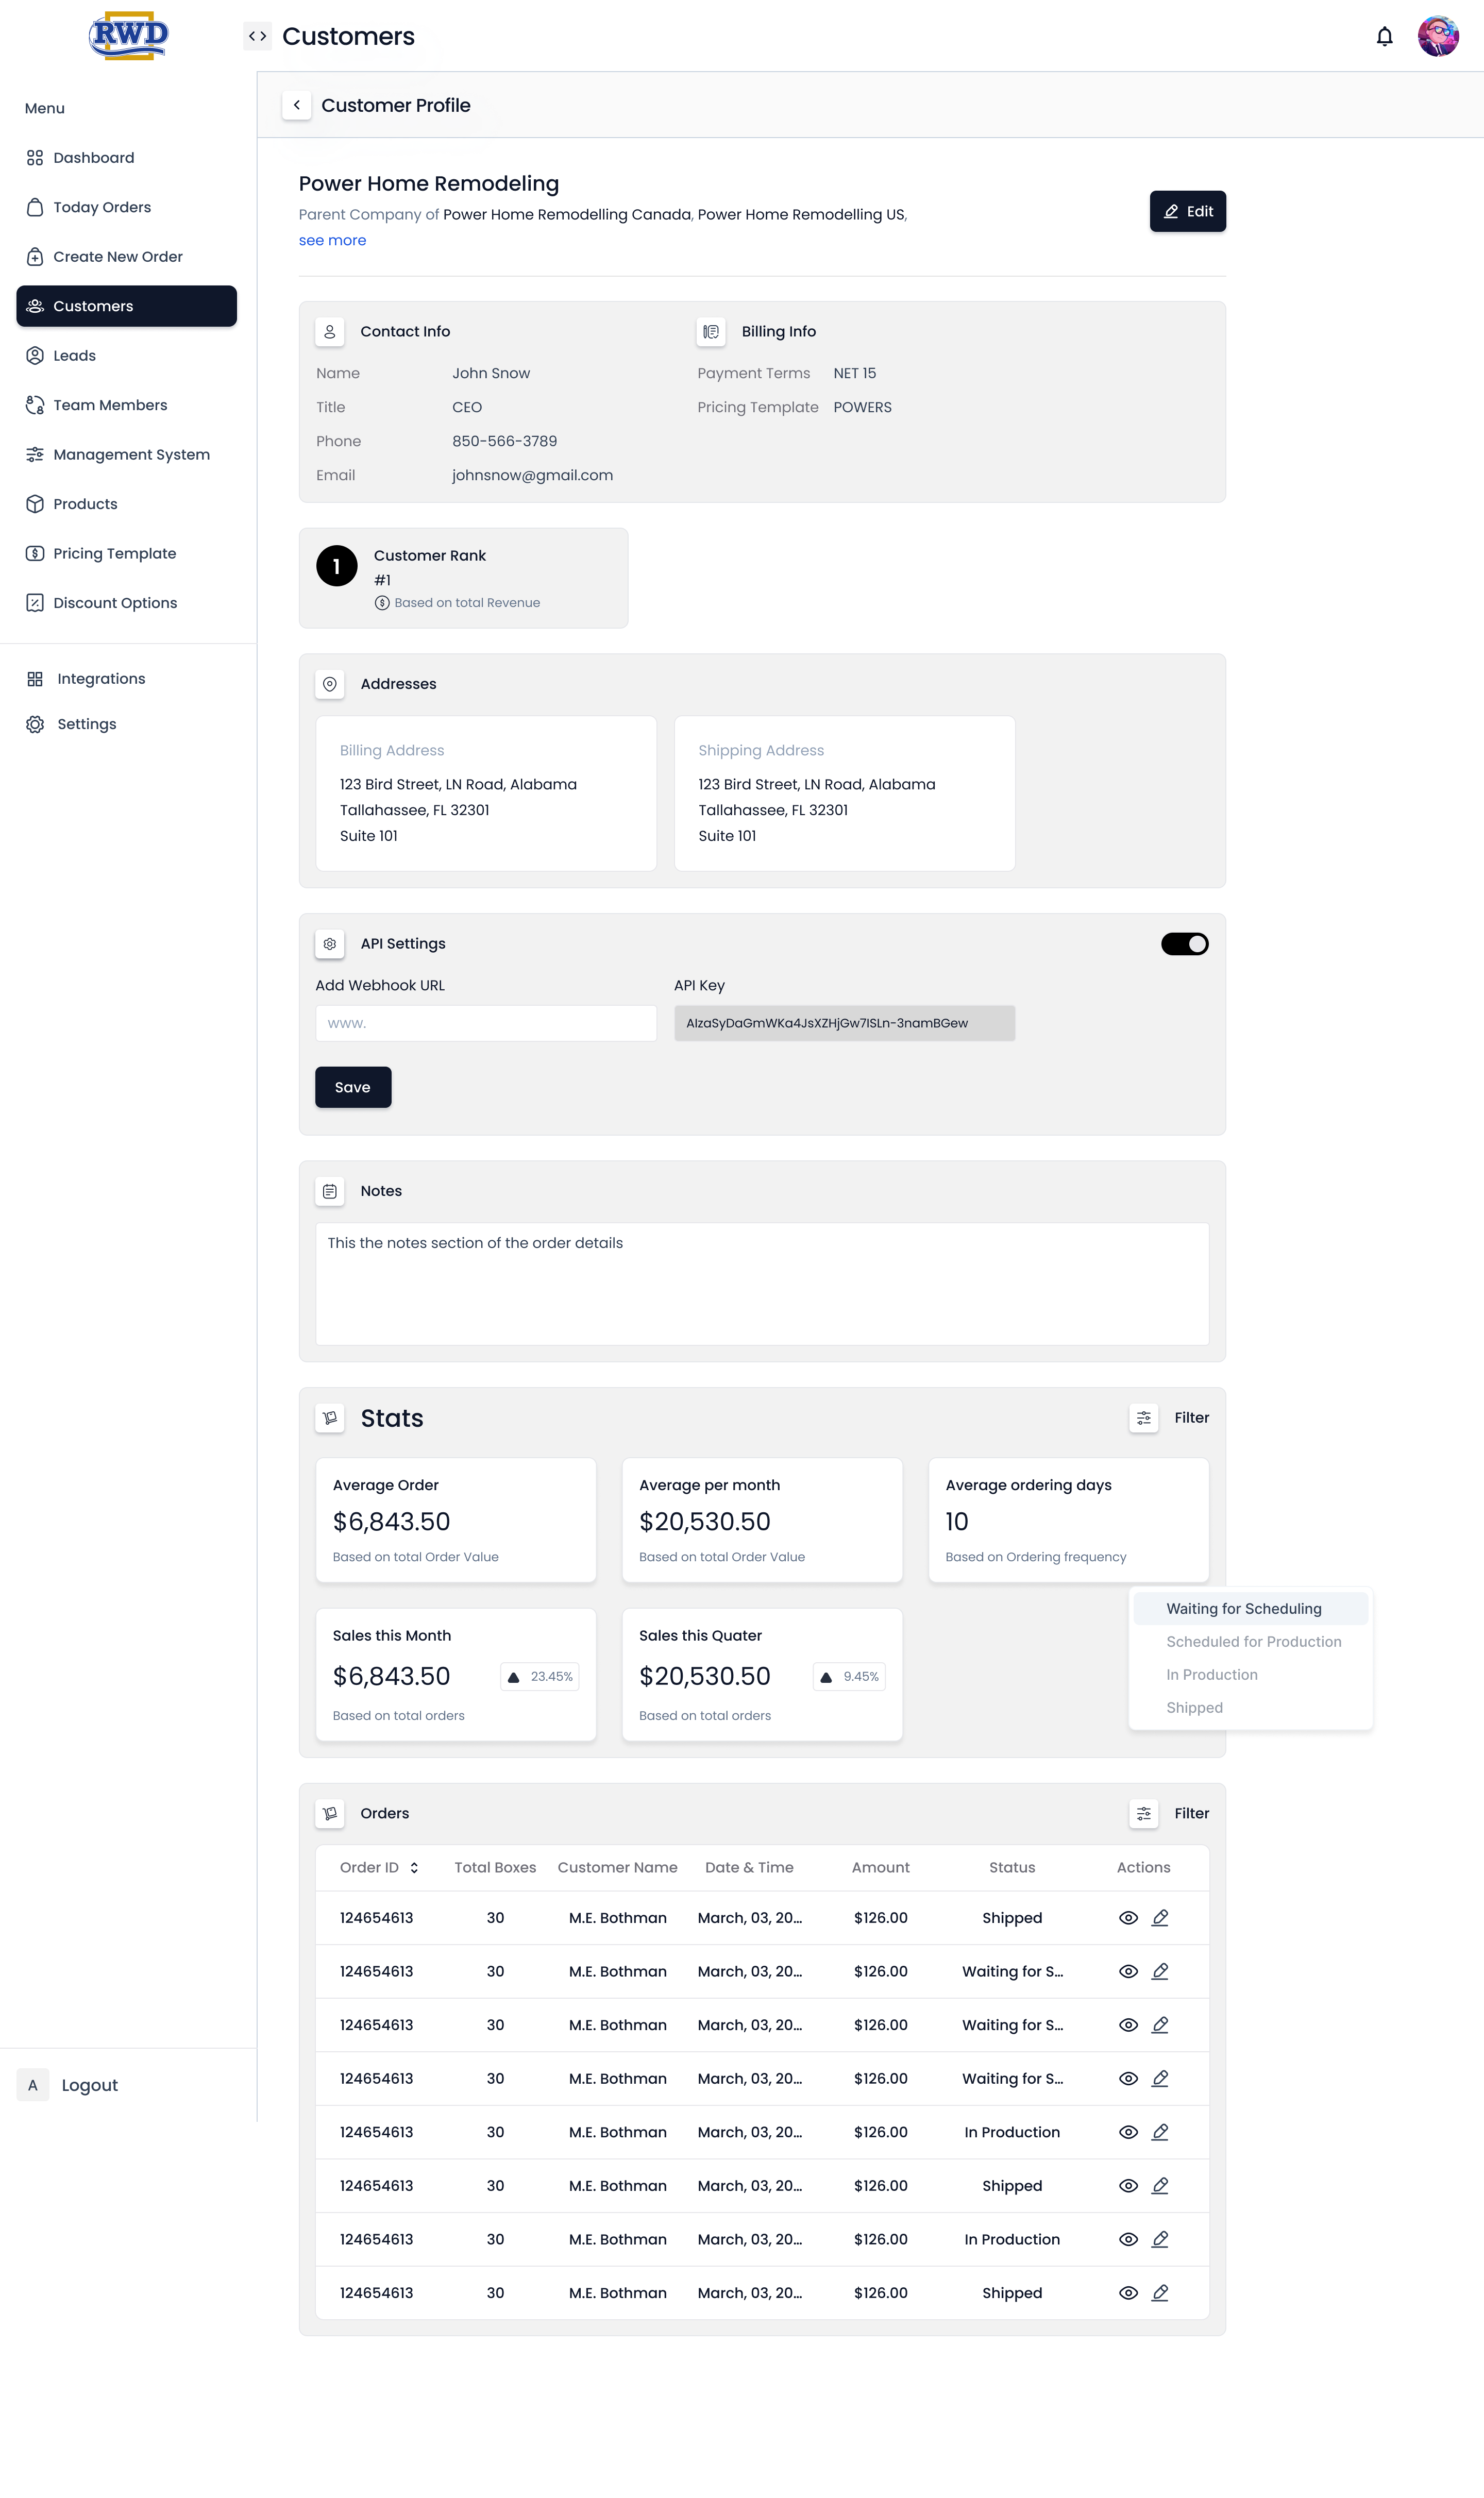
Task: Open Team Members page
Action: (x=126, y=405)
